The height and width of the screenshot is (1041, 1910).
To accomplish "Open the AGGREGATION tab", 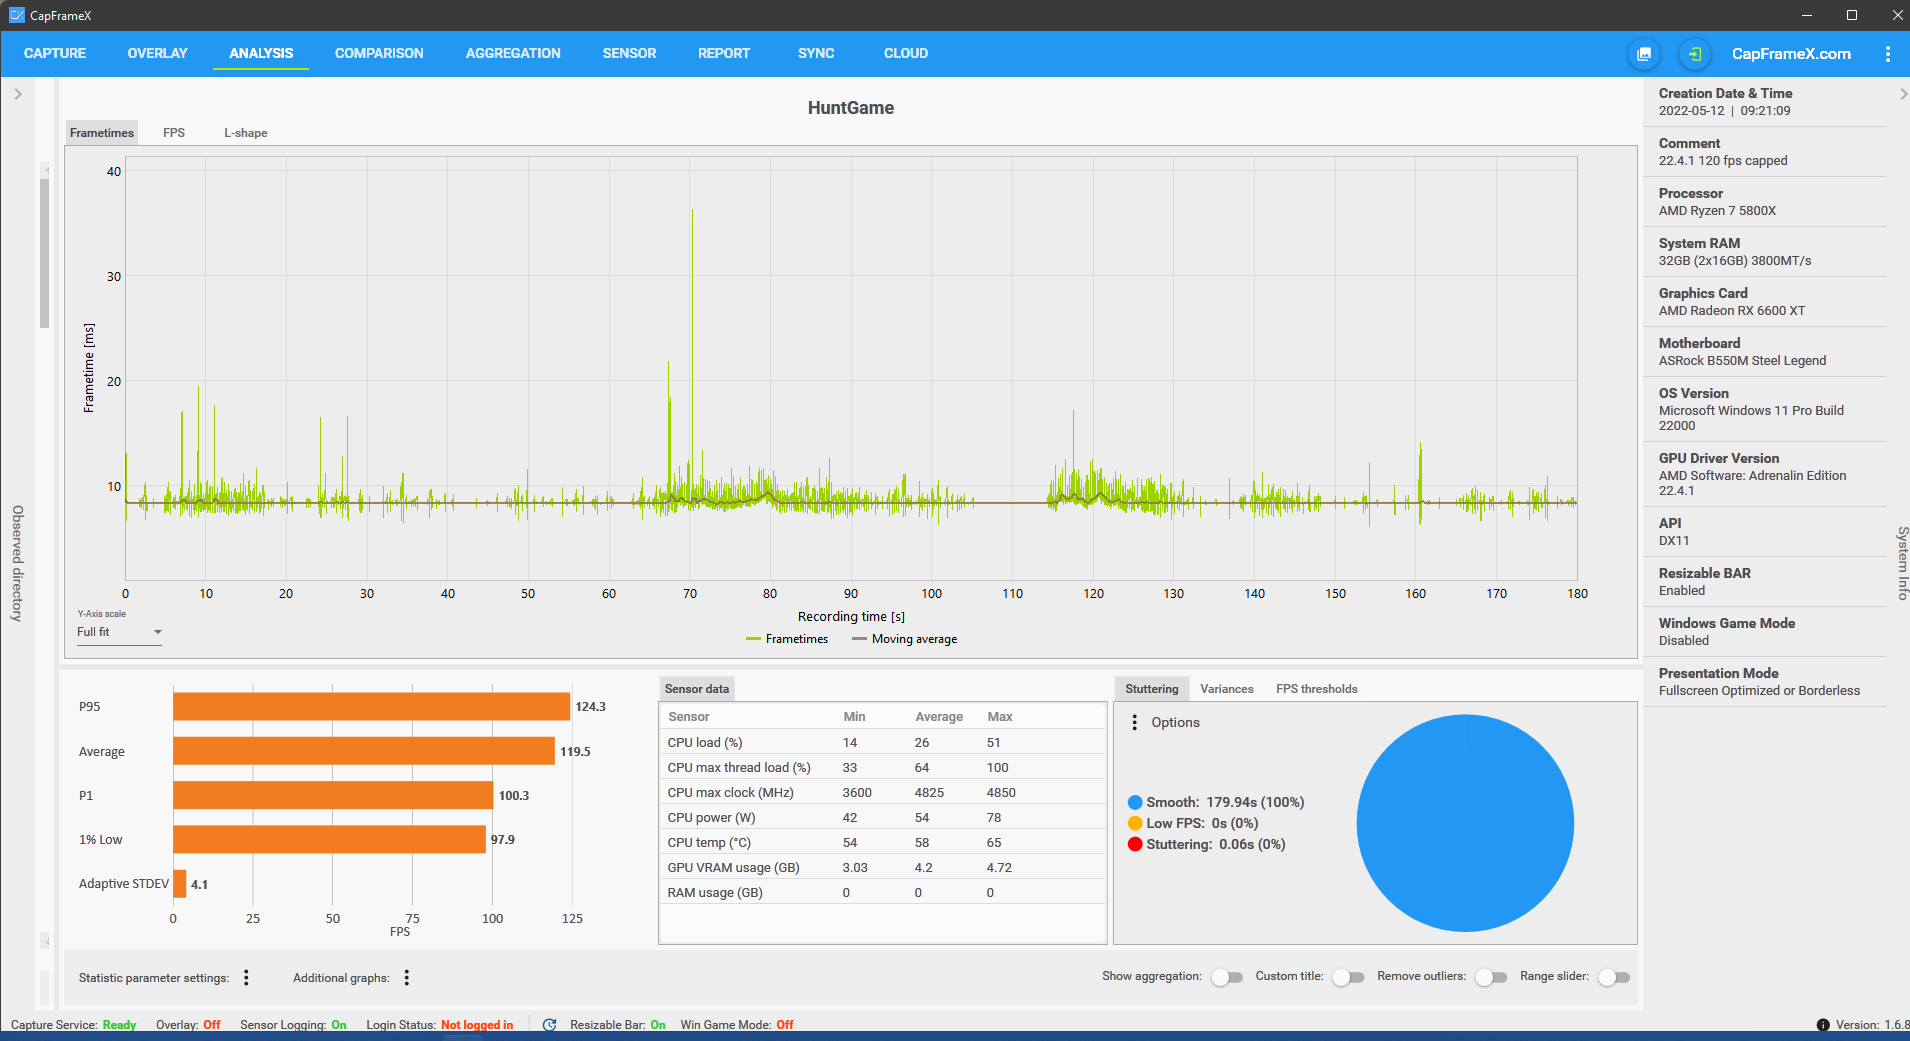I will pyautogui.click(x=513, y=53).
